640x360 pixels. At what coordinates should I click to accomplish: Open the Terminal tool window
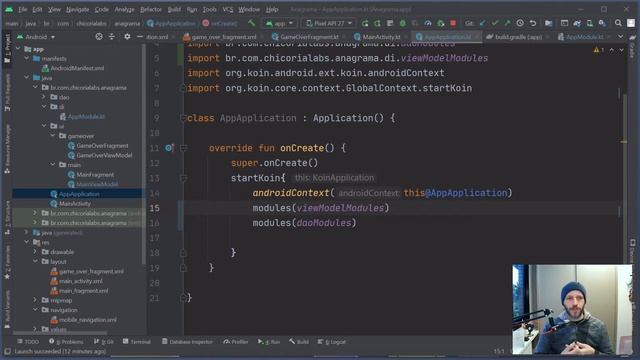137,342
